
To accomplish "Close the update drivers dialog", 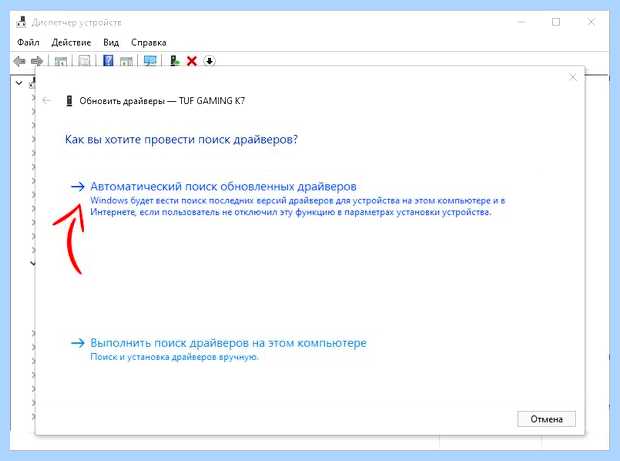I will [573, 77].
